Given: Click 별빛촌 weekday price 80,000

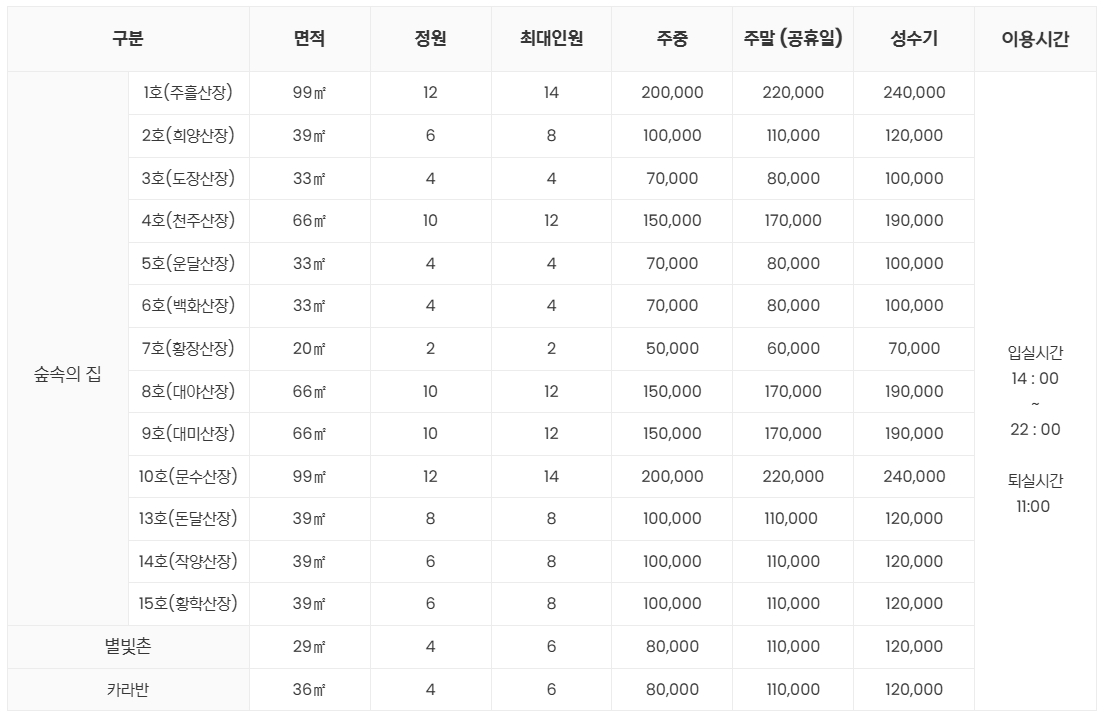Looking at the screenshot, I should click(x=672, y=646).
